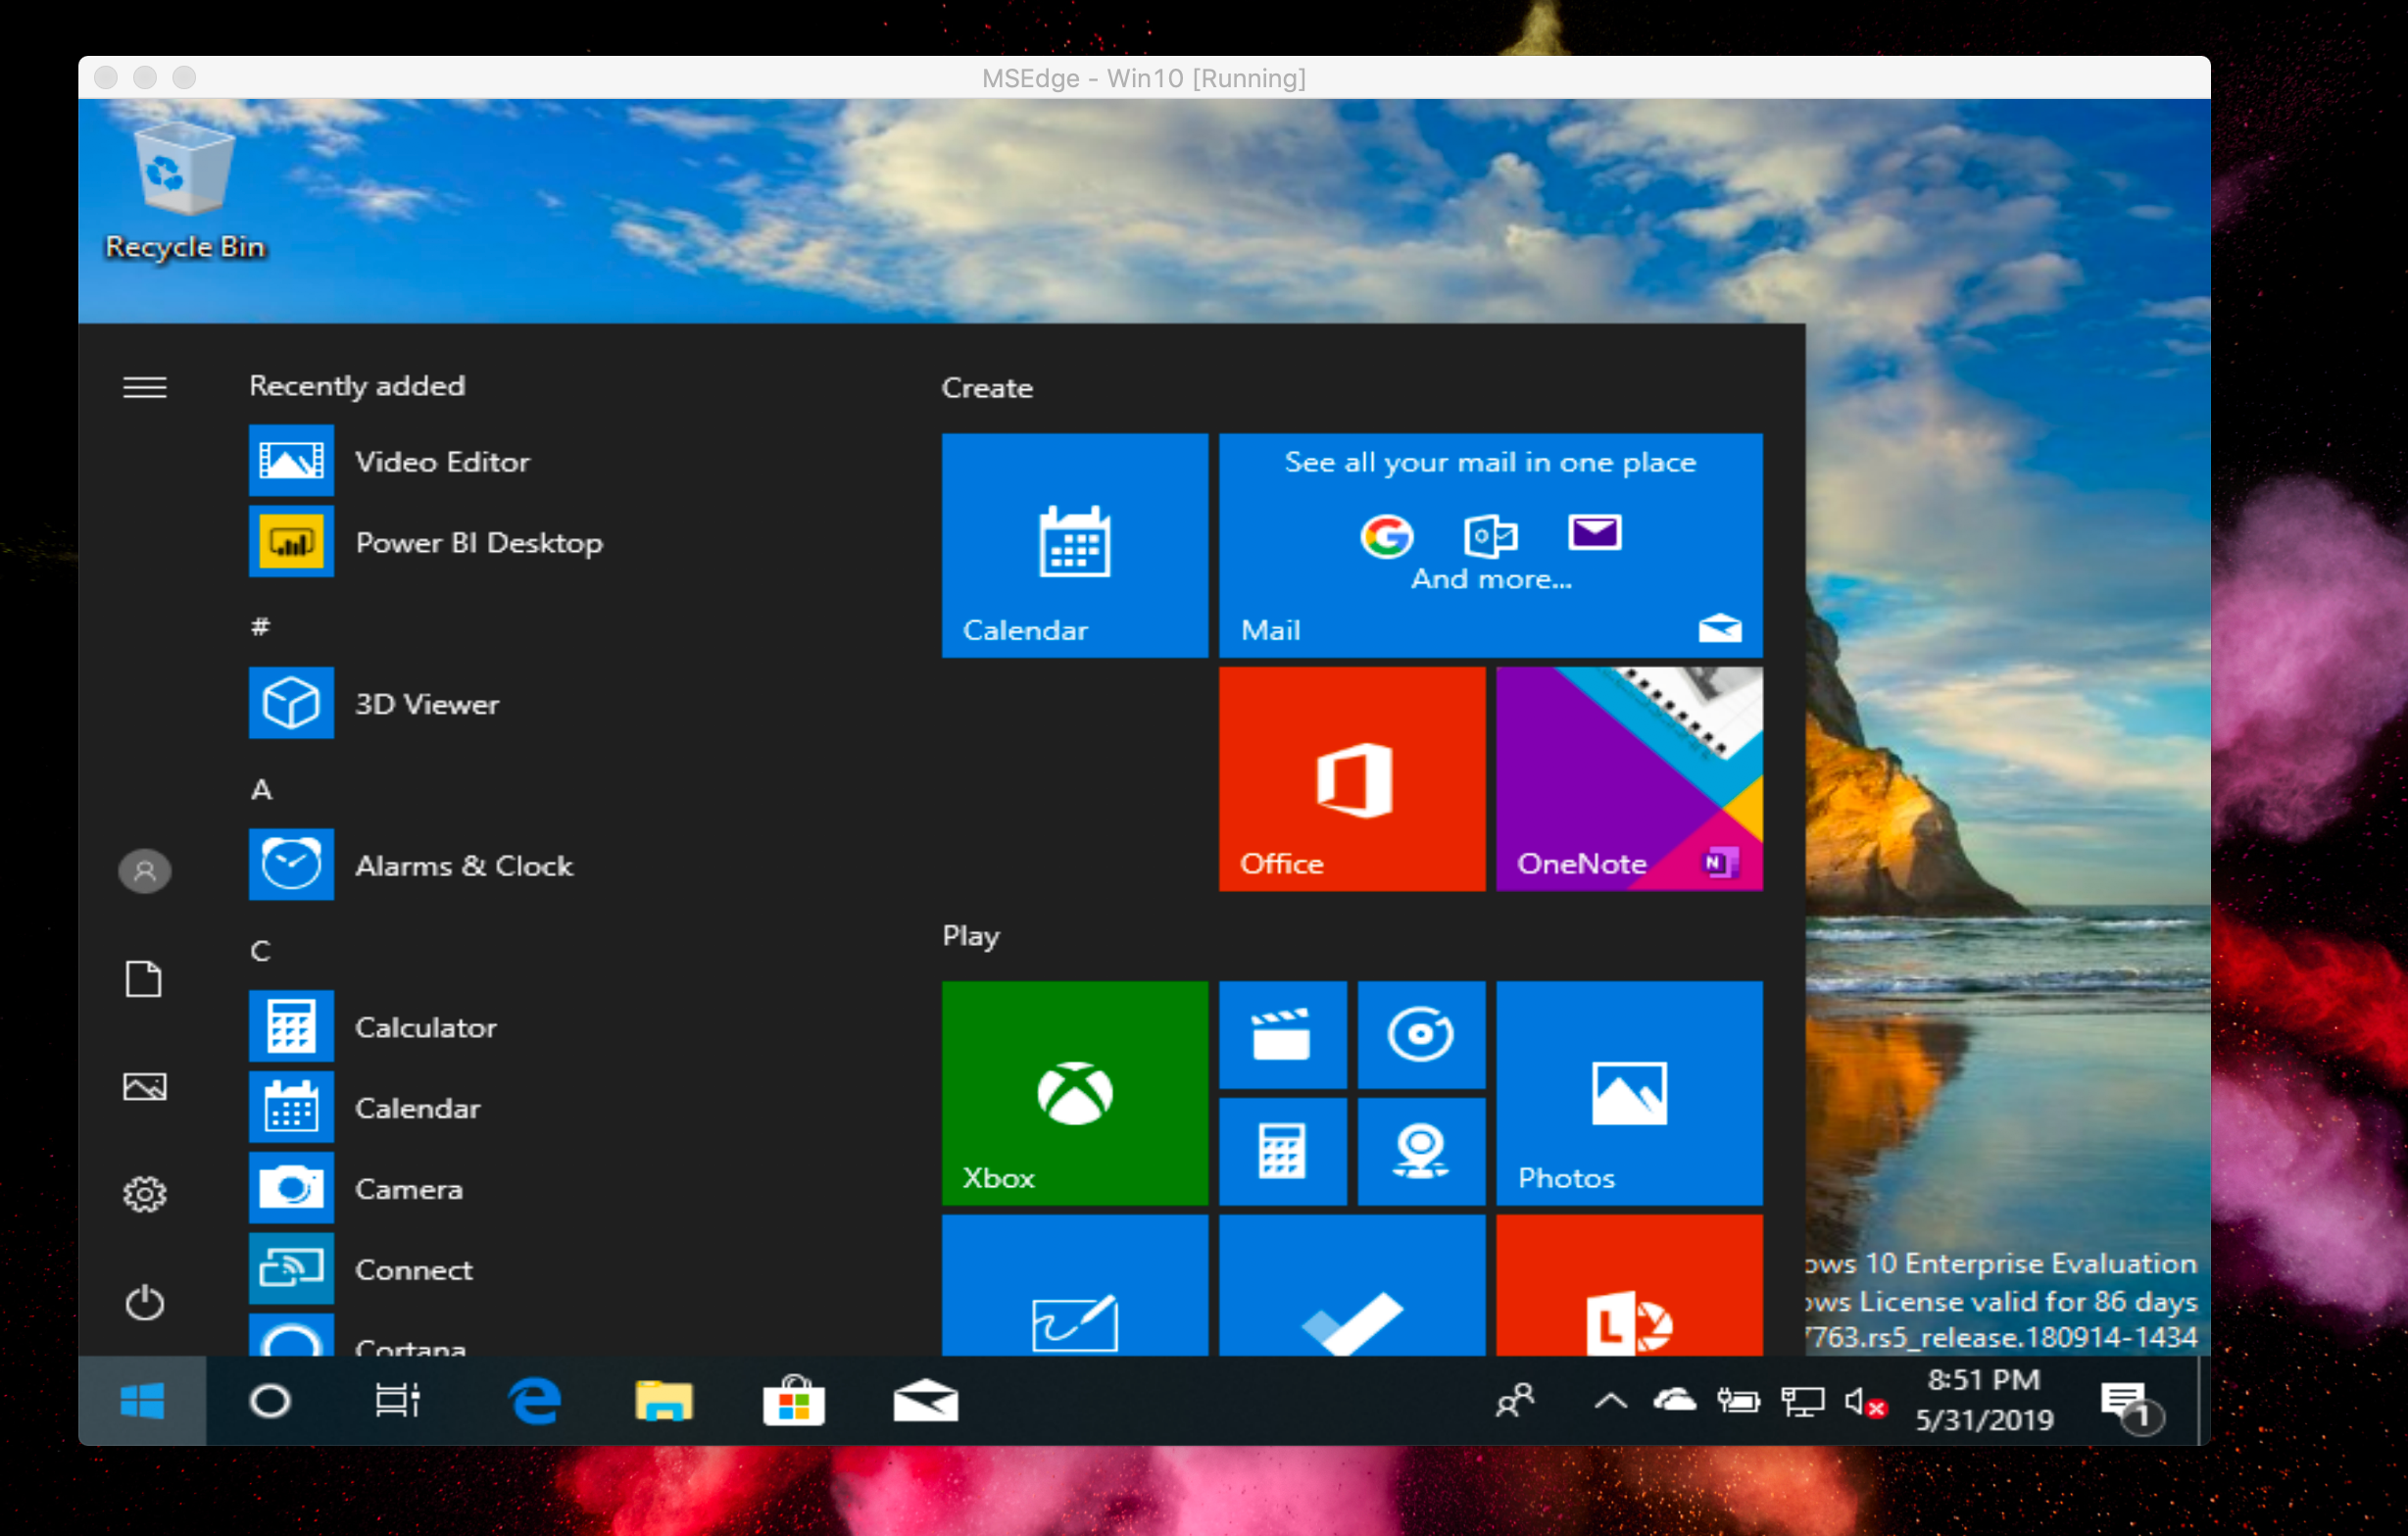Click the # letter group header
The image size is (2408, 1536).
[x=260, y=627]
